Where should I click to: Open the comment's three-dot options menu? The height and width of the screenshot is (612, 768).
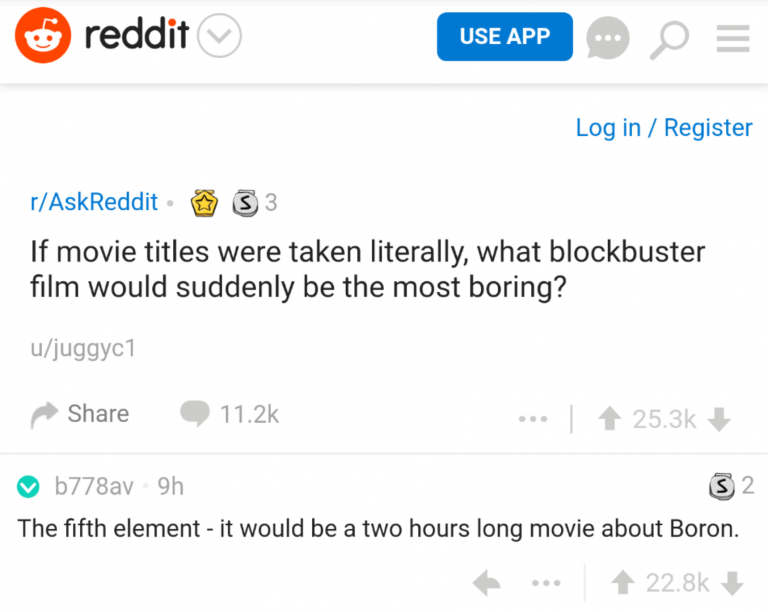pos(546,582)
